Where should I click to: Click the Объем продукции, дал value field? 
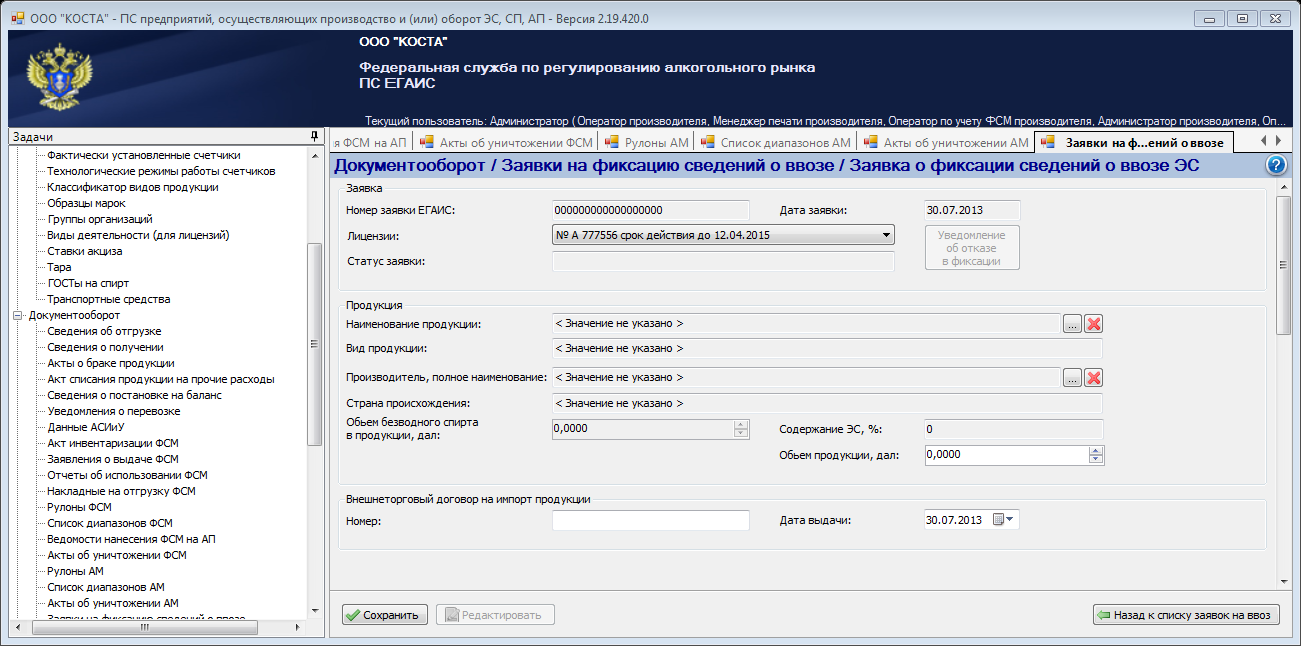coord(1007,455)
